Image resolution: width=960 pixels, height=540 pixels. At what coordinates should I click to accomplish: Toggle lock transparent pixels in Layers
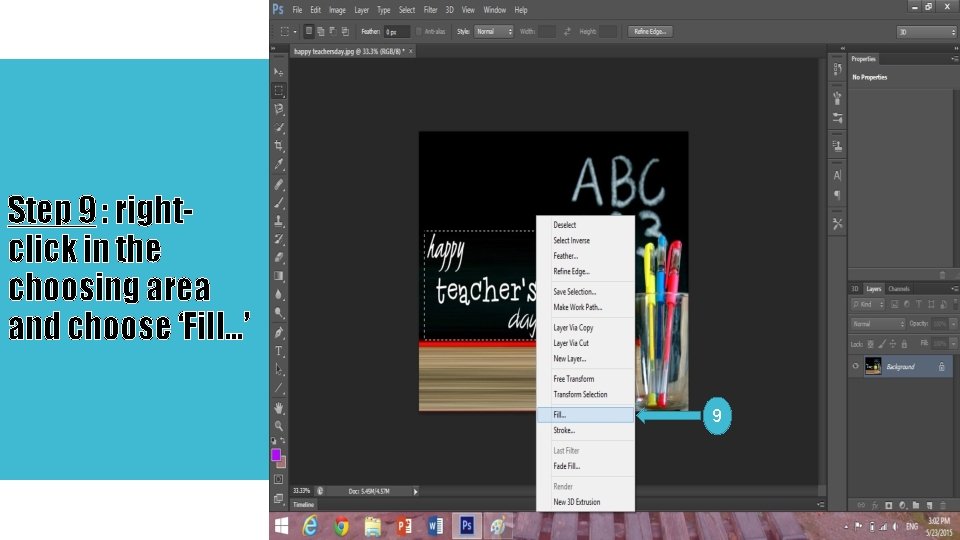(870, 344)
